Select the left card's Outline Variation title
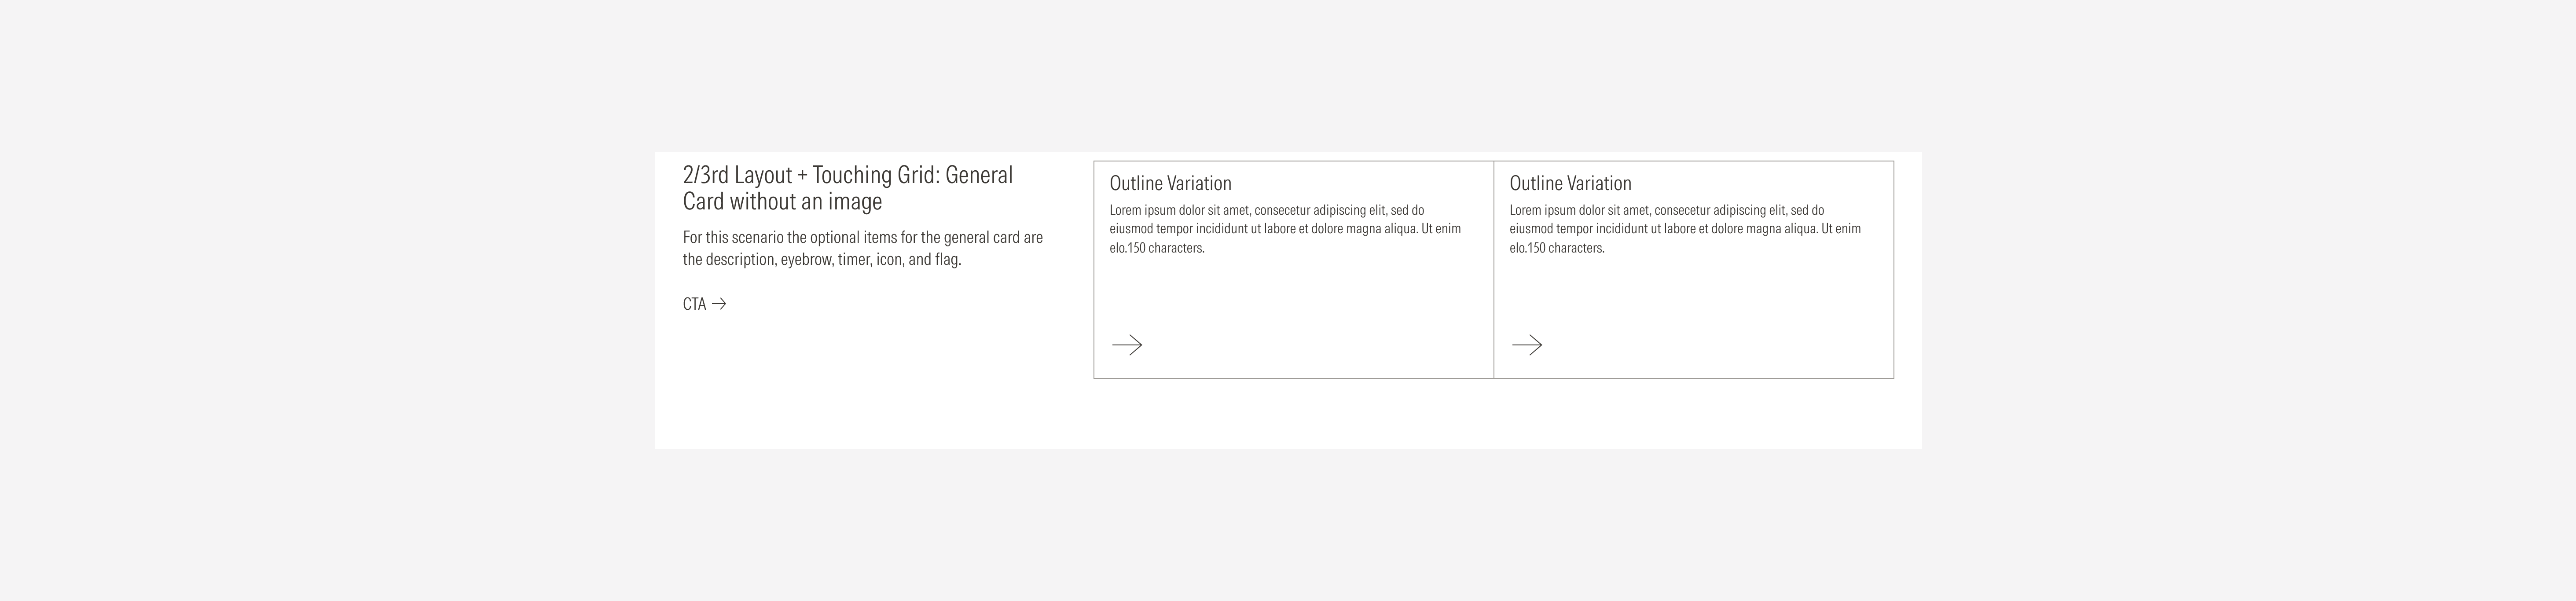Viewport: 2576px width, 601px height. [x=1170, y=183]
